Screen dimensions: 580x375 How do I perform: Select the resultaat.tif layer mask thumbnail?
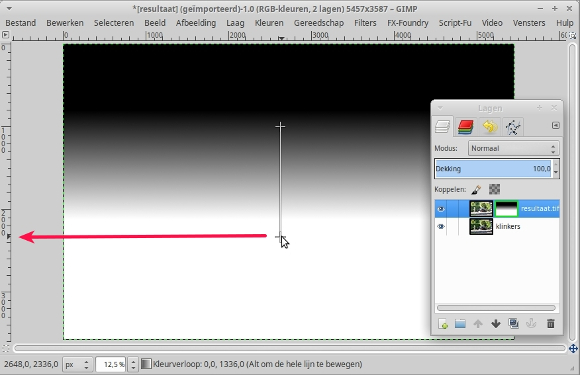coord(506,209)
